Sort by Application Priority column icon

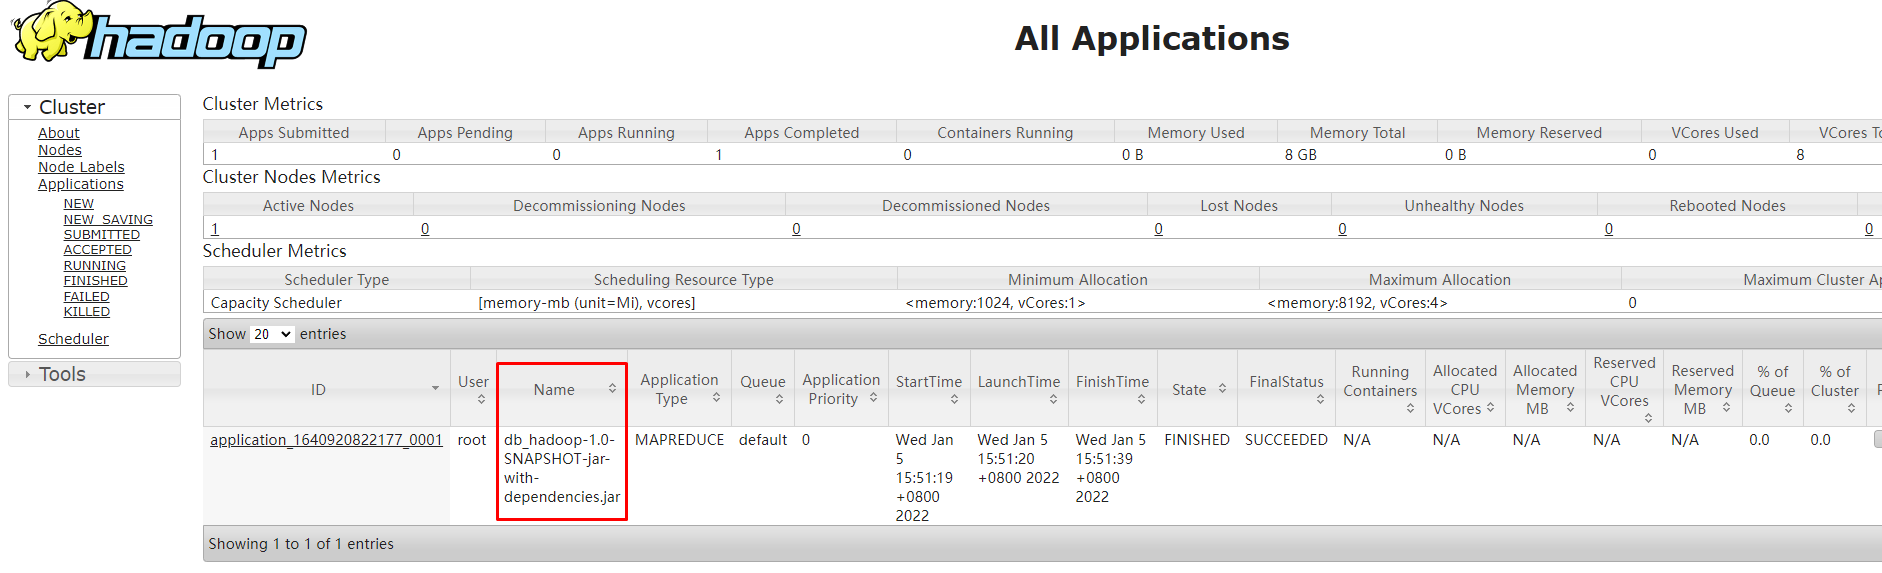tap(873, 397)
